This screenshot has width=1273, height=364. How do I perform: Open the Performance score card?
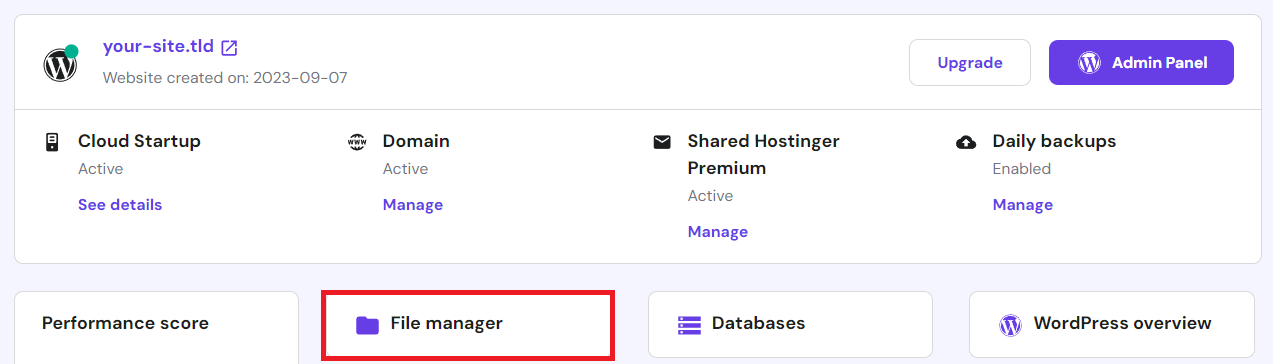click(x=156, y=328)
